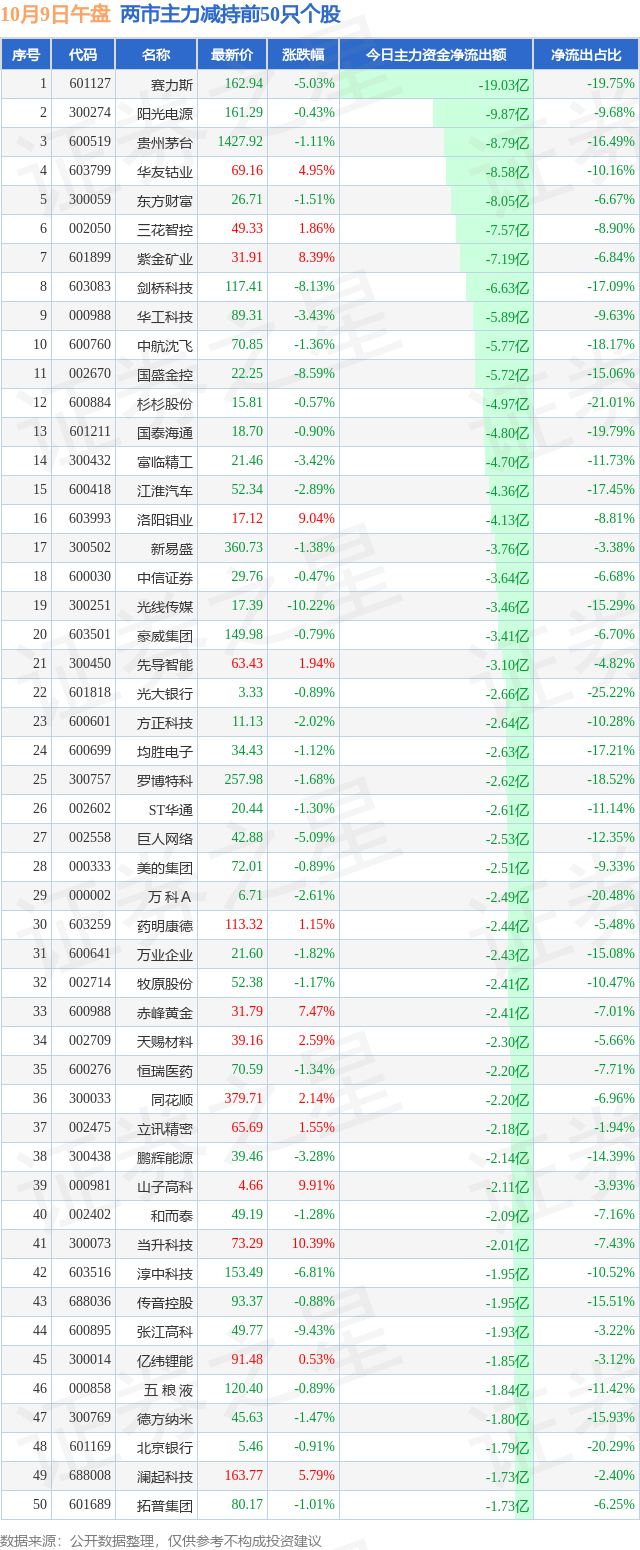
Task: Click the 代码 column header
Action: (83, 55)
